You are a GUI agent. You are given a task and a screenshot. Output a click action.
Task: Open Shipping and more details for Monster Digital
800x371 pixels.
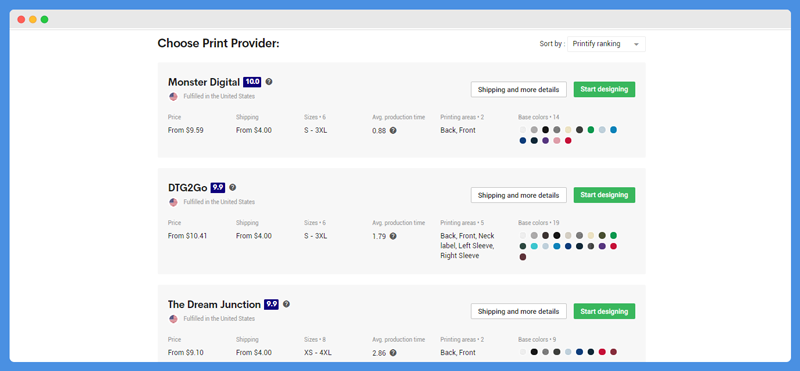tap(518, 89)
